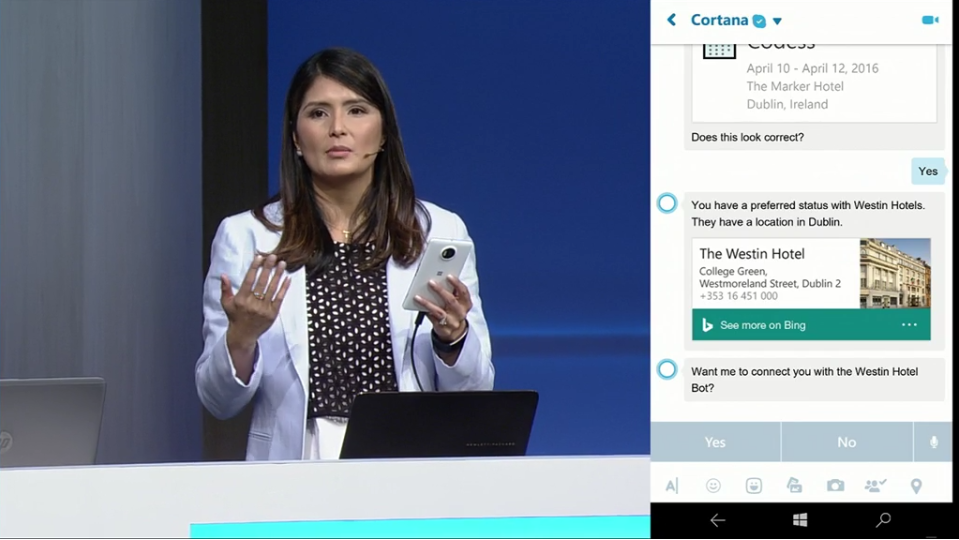Open 'See more on Bing' link

coord(763,325)
